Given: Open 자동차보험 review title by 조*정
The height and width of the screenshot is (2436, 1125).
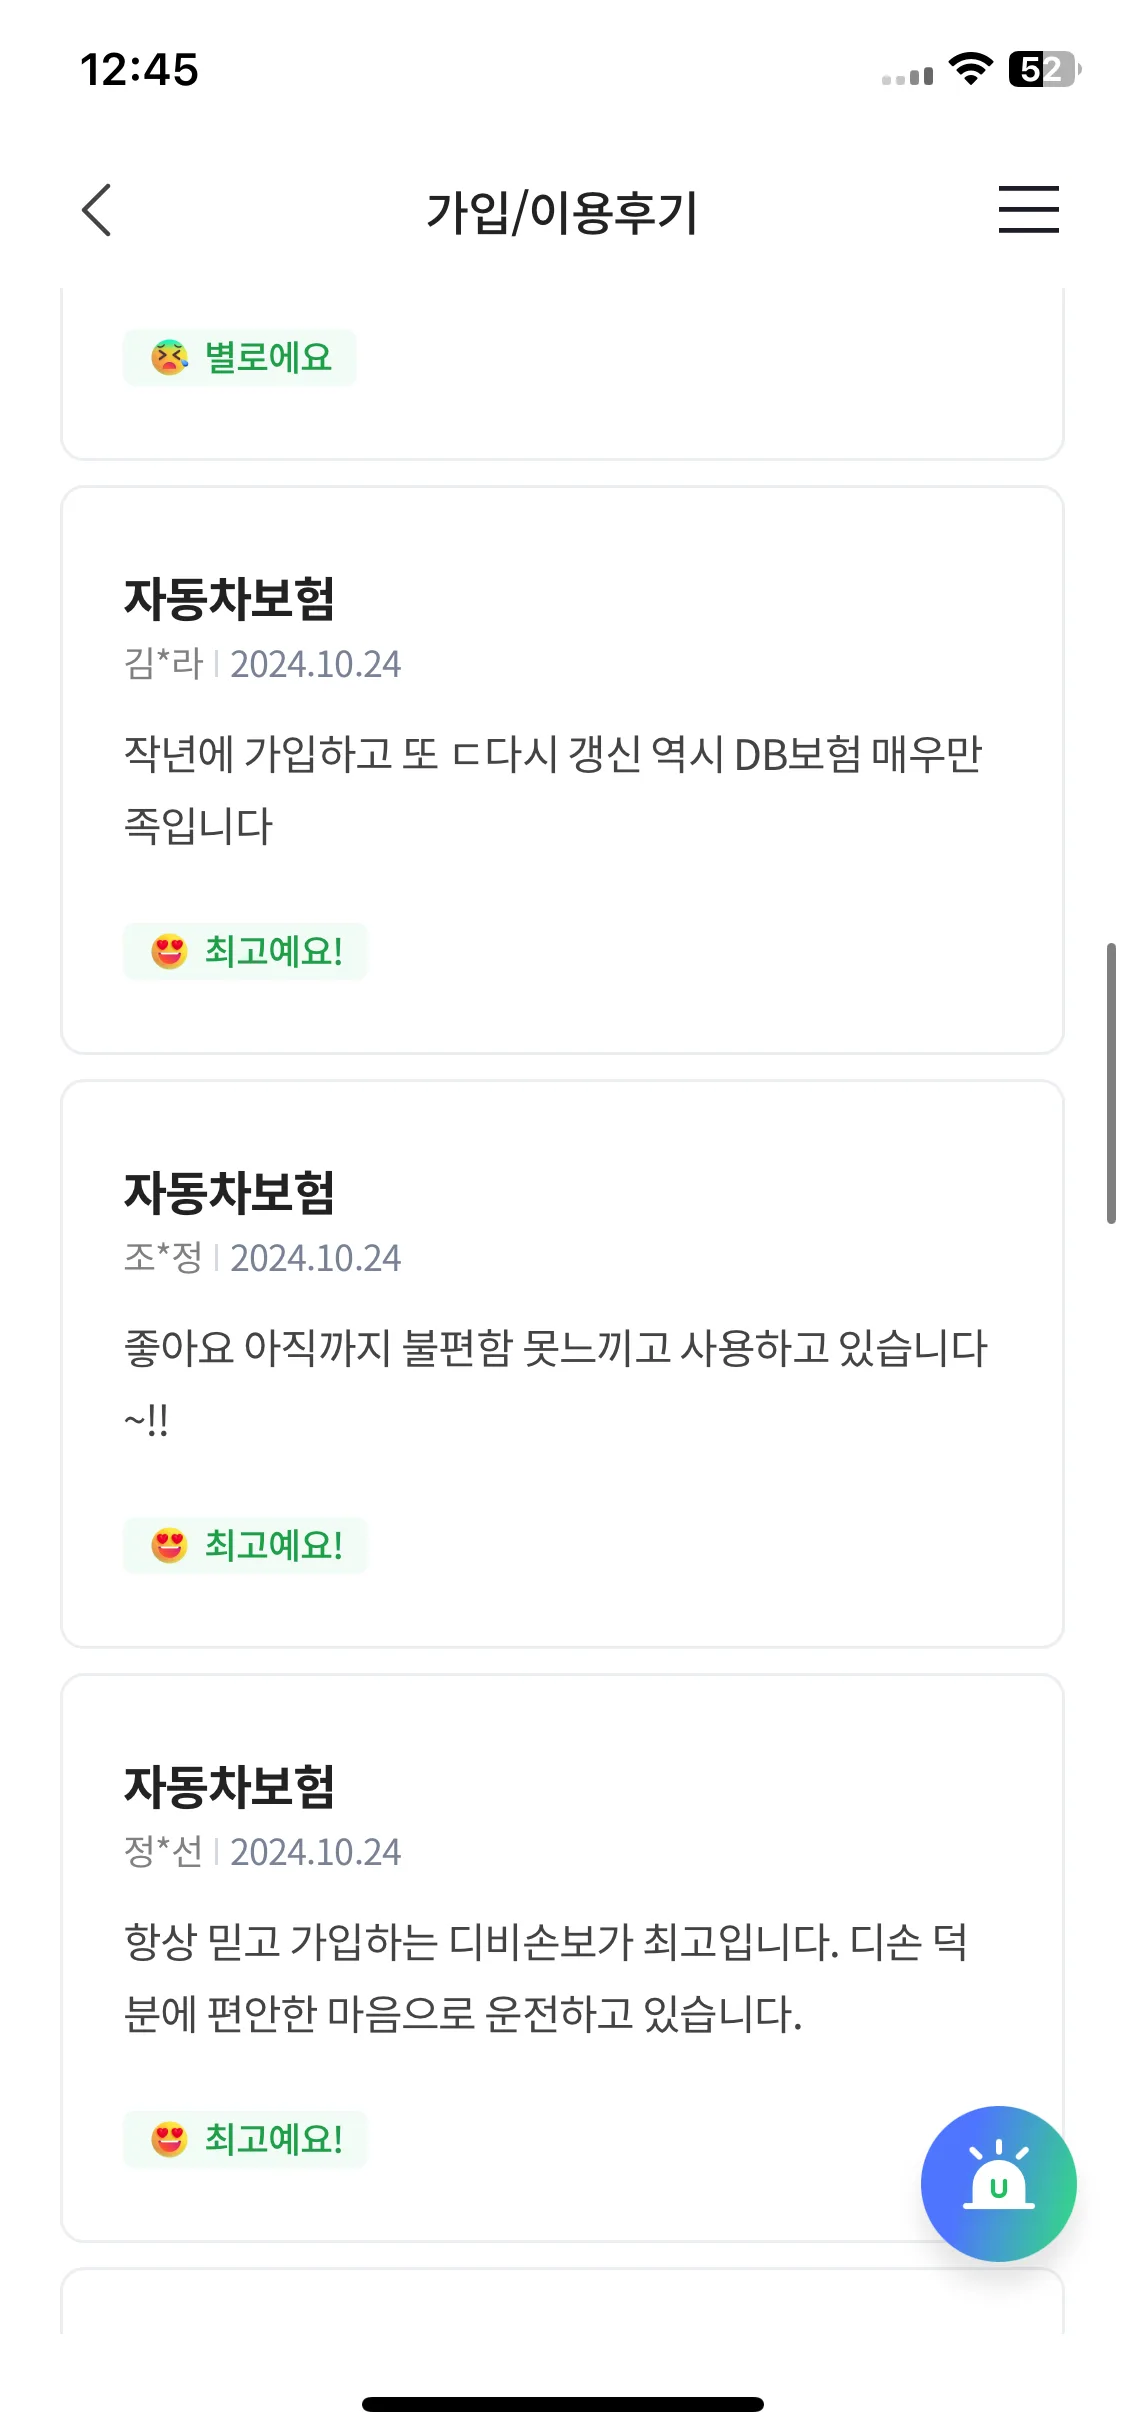Looking at the screenshot, I should click(x=229, y=1193).
